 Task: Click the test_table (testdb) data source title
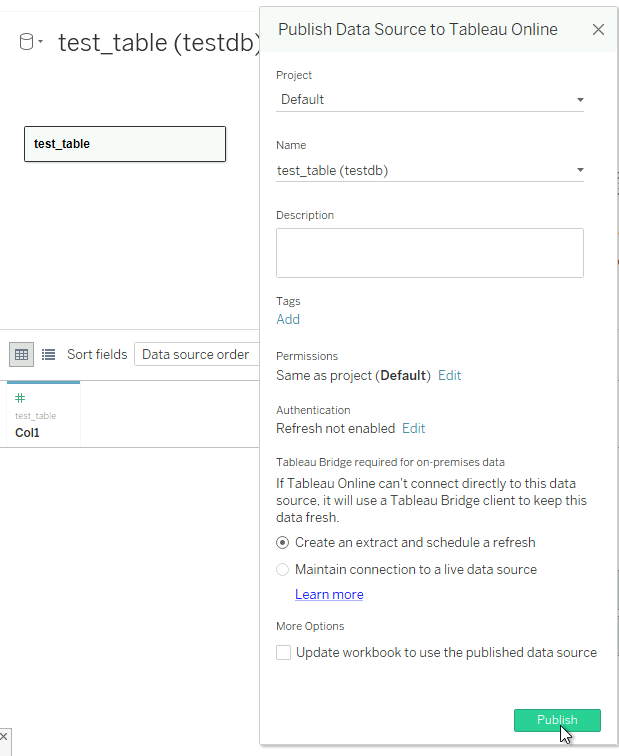click(160, 42)
